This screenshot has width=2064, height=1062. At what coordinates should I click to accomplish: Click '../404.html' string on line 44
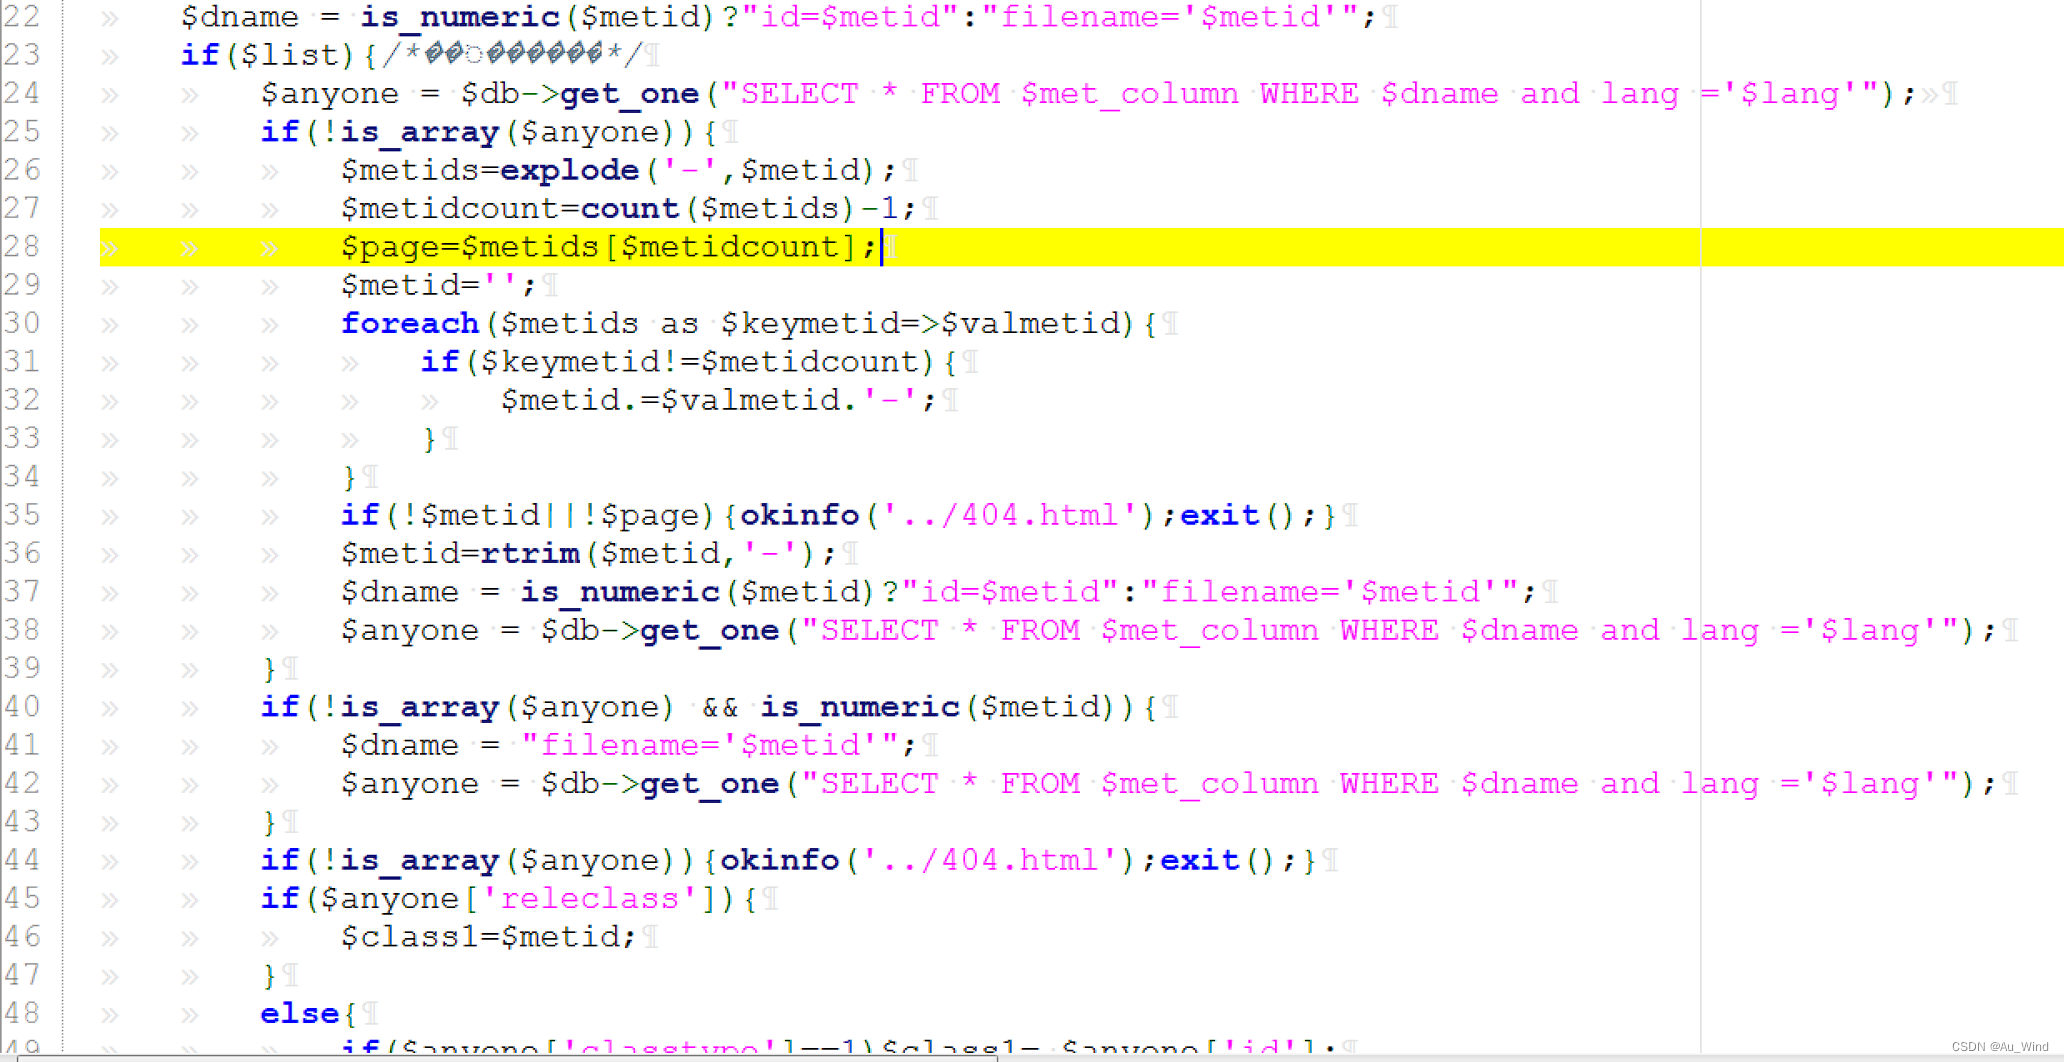1000,860
